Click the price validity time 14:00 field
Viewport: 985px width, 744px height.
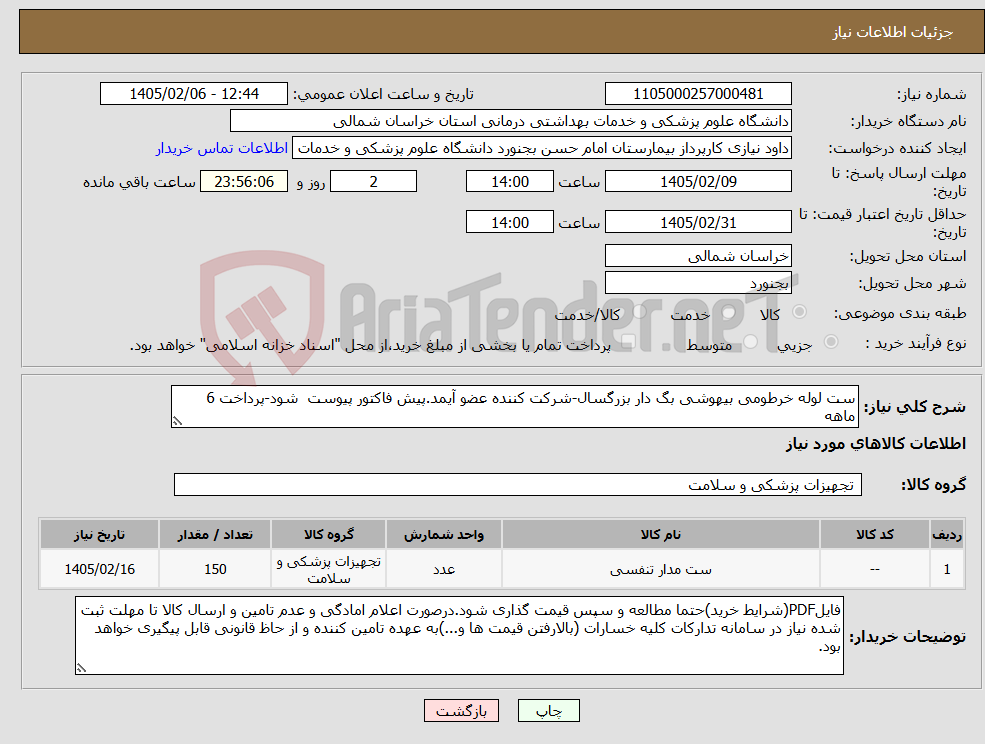[x=509, y=222]
